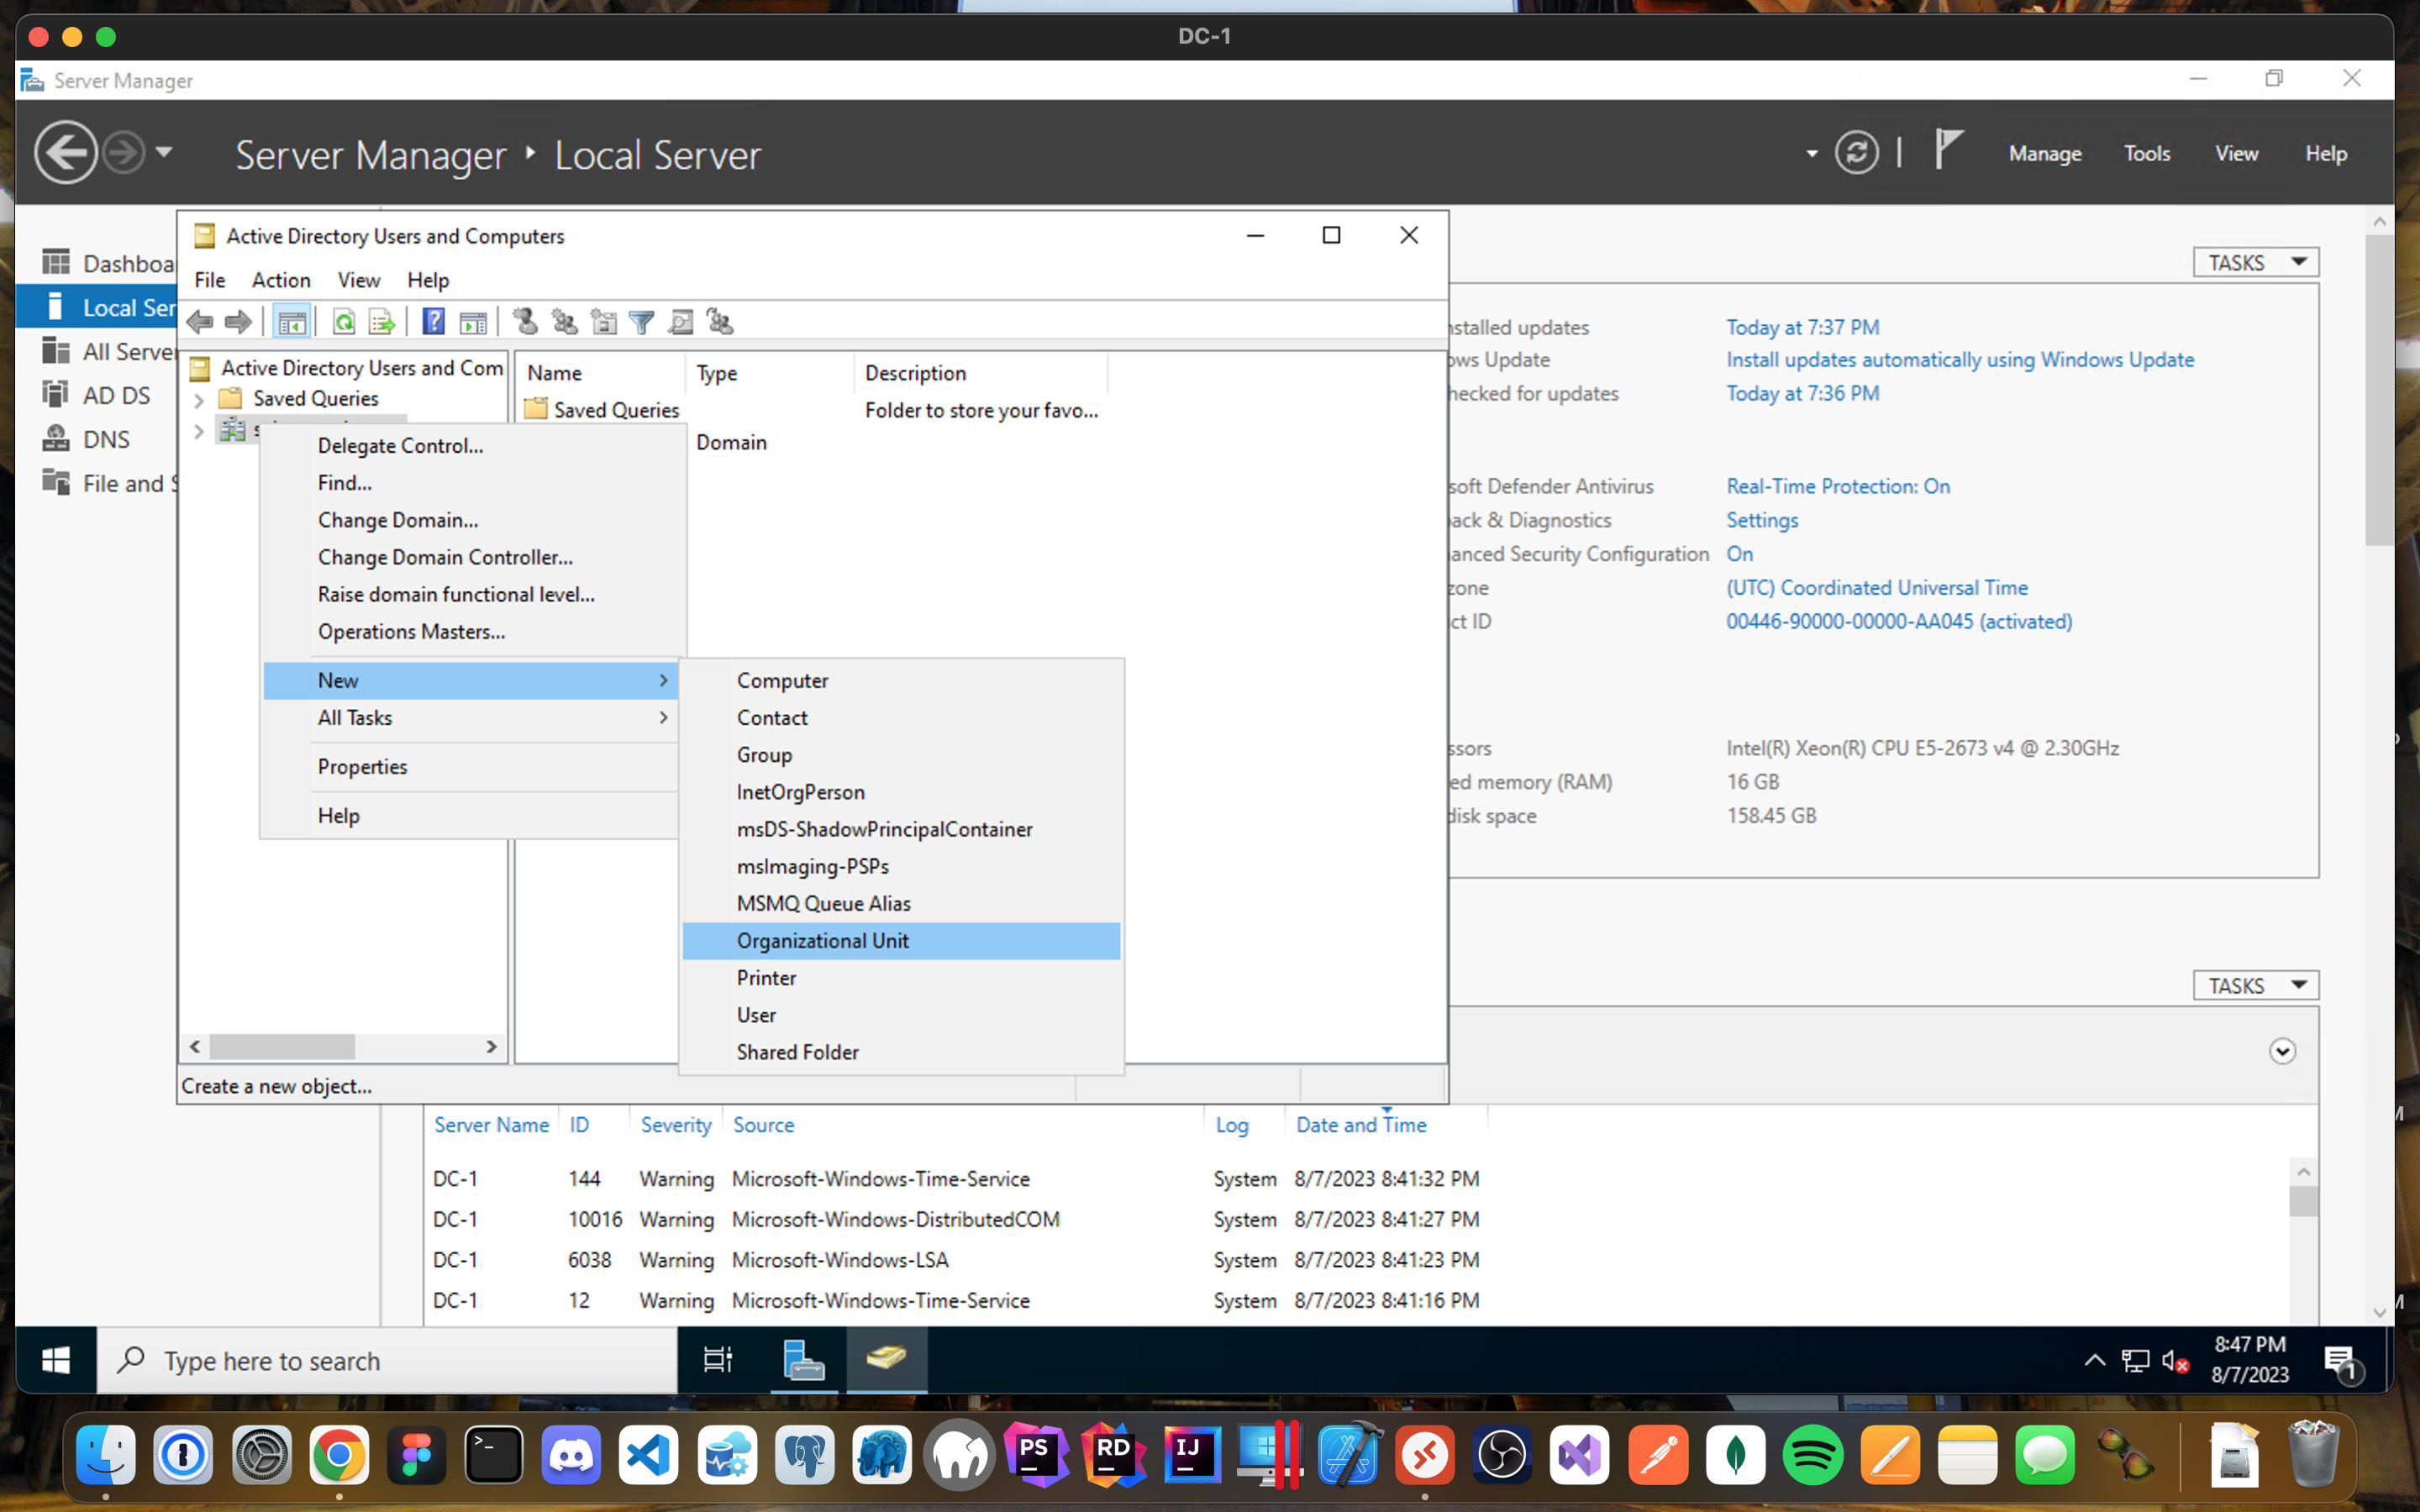Open the top TASKS dropdown
This screenshot has height=1512, width=2420.
[2255, 262]
